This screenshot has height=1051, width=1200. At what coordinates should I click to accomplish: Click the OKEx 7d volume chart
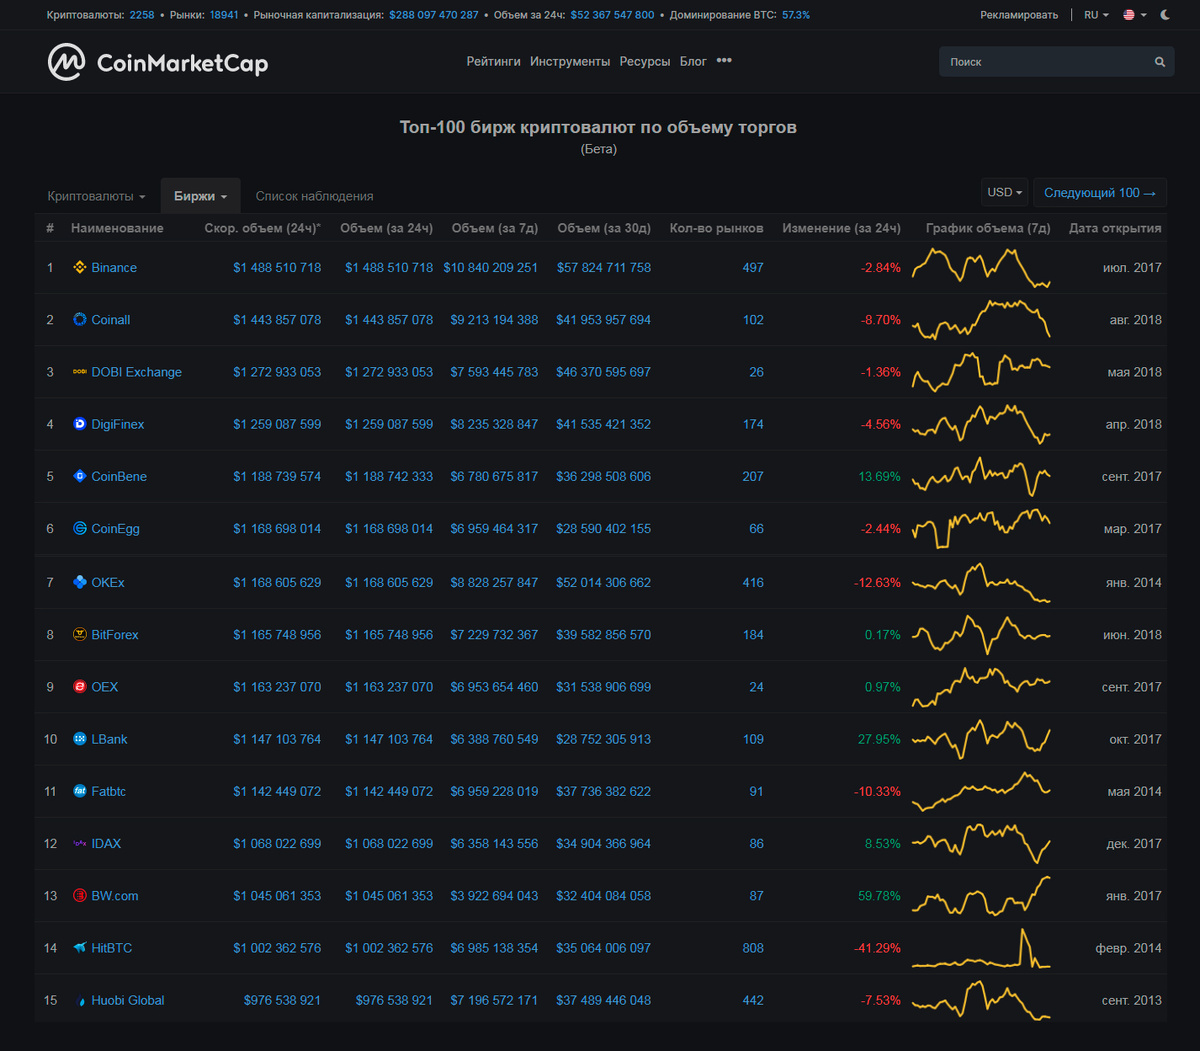(981, 582)
